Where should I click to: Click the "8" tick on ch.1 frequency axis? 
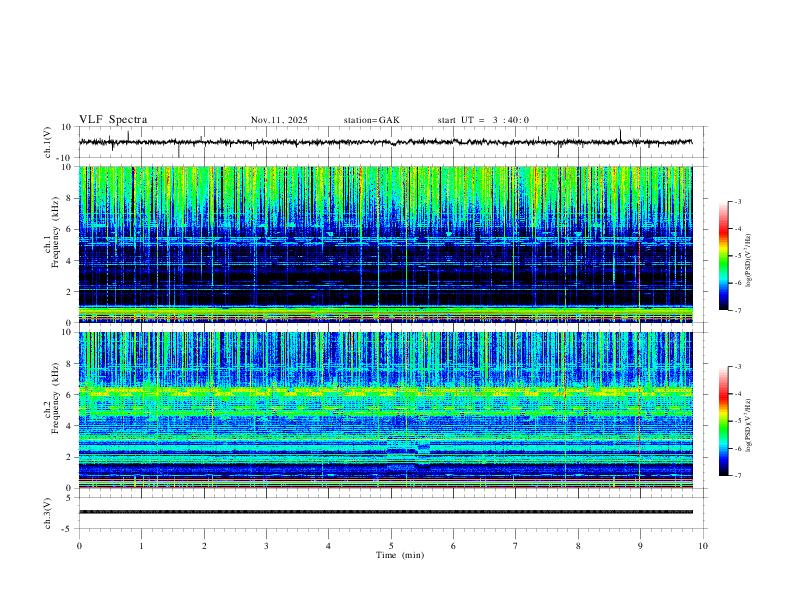(x=70, y=198)
